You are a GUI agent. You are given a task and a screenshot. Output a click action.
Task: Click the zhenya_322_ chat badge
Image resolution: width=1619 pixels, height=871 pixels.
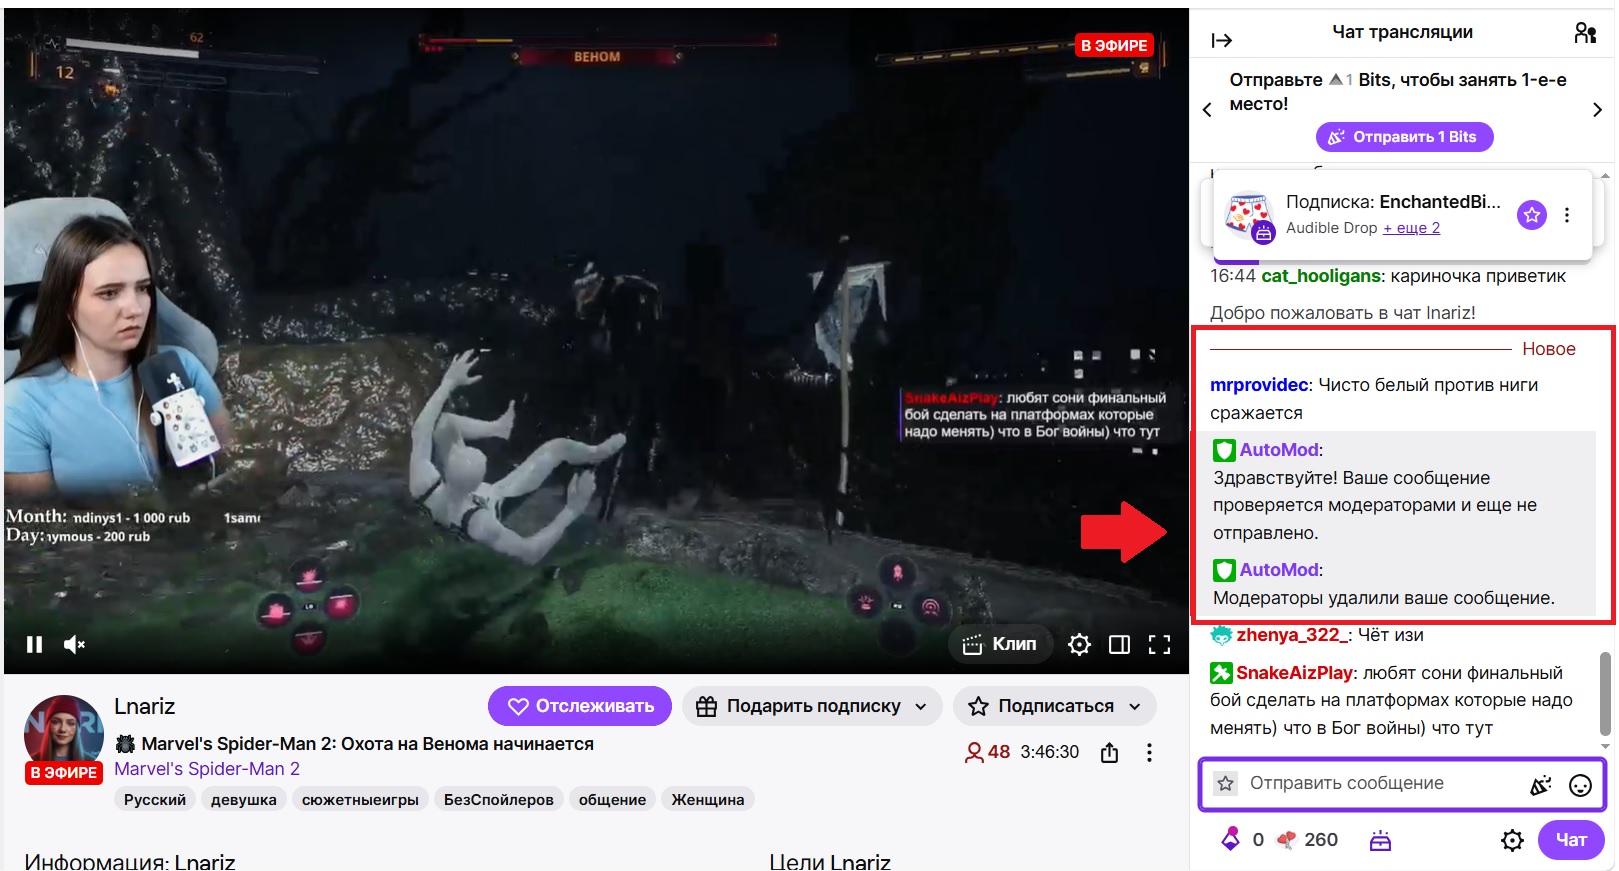(x=1221, y=635)
